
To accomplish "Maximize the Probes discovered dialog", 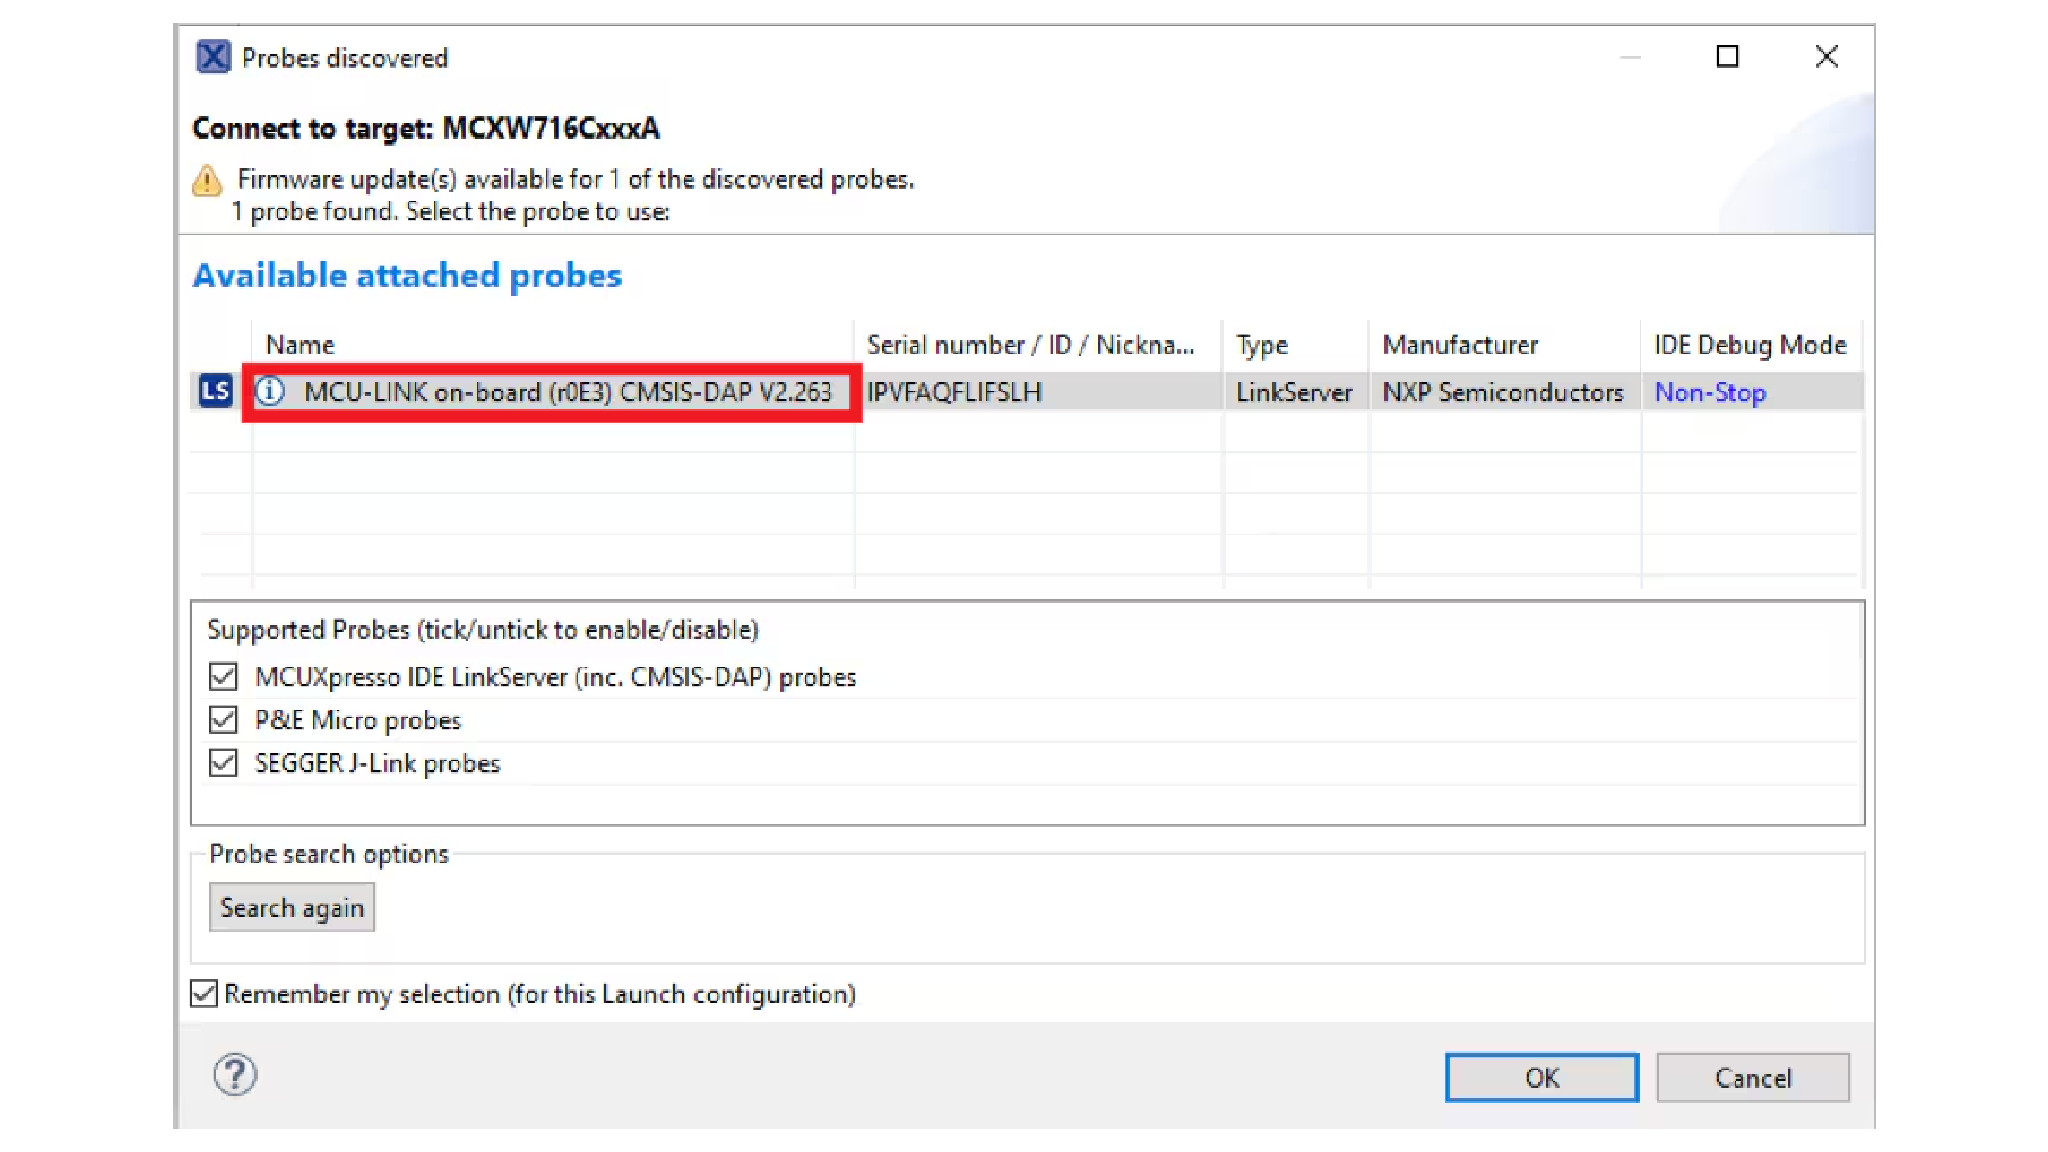I will 1727,57.
